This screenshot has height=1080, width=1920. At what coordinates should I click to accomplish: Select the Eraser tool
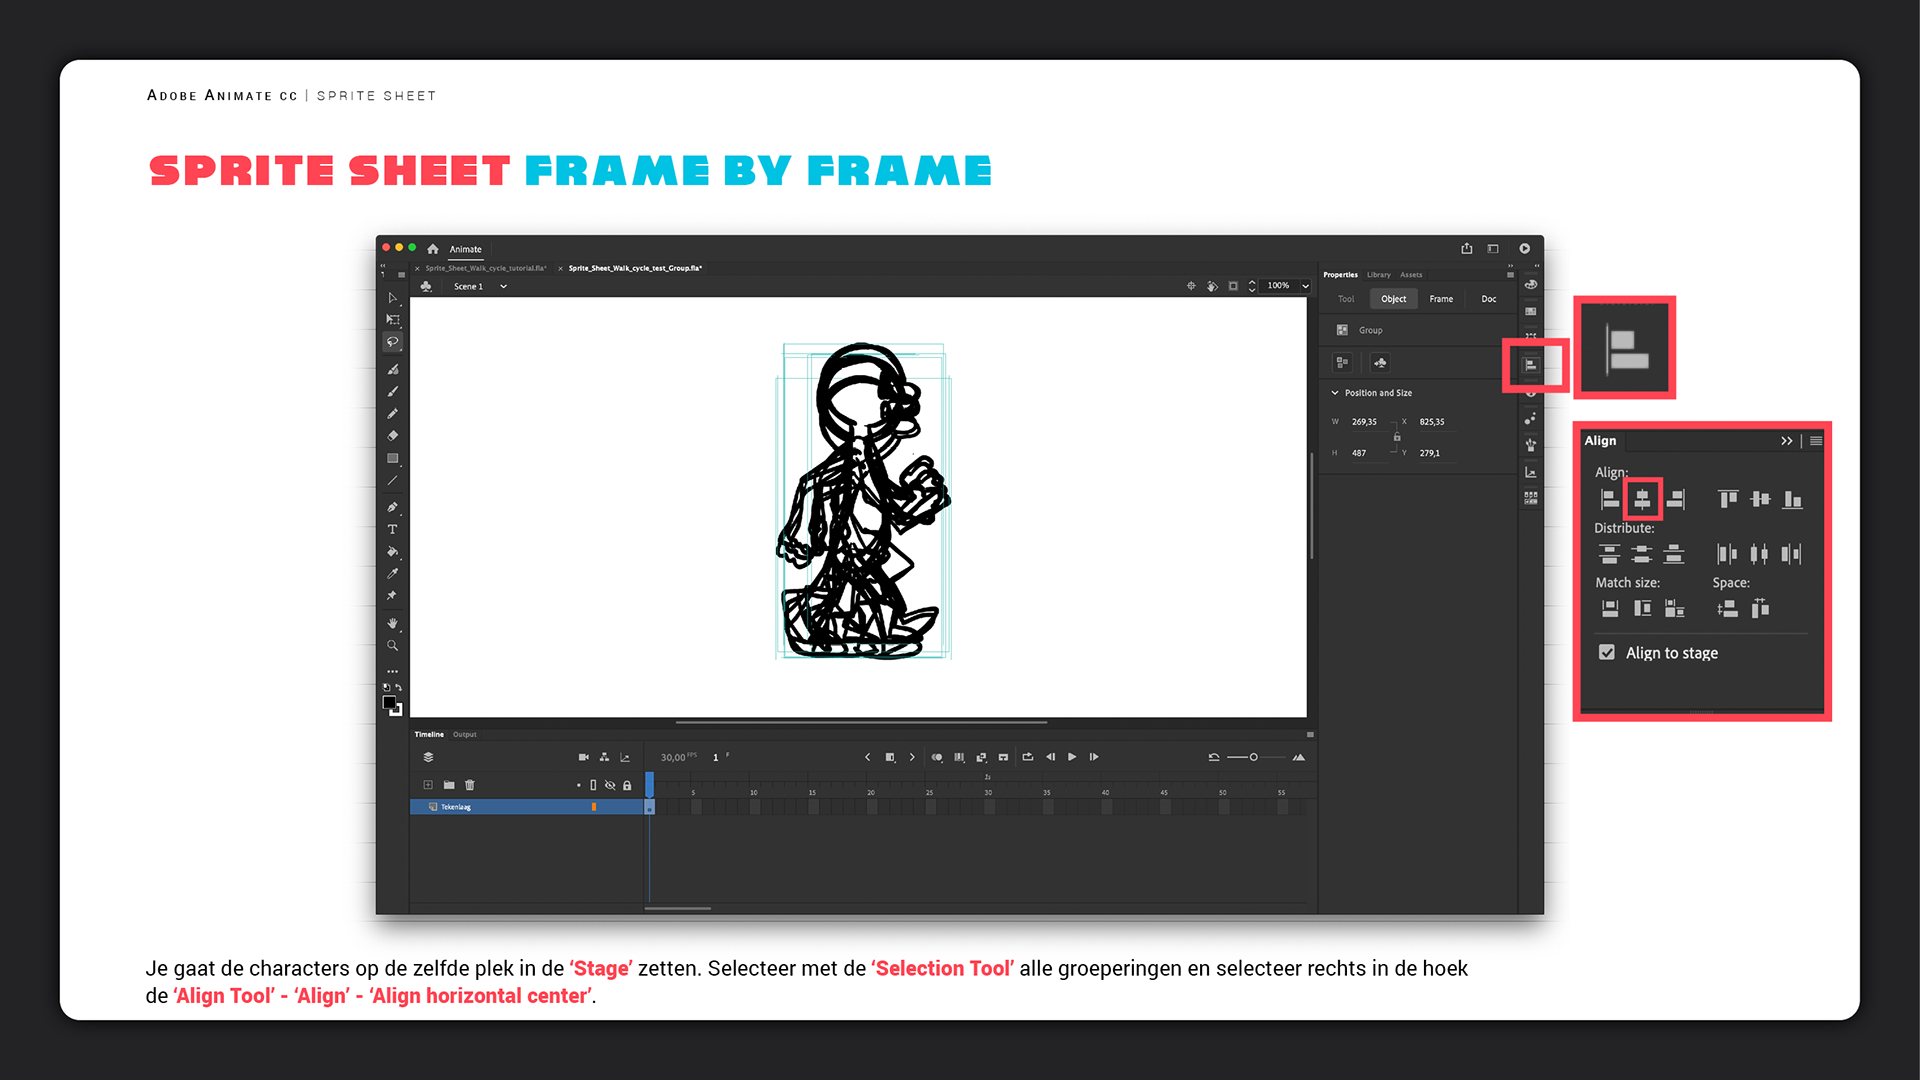tap(392, 436)
